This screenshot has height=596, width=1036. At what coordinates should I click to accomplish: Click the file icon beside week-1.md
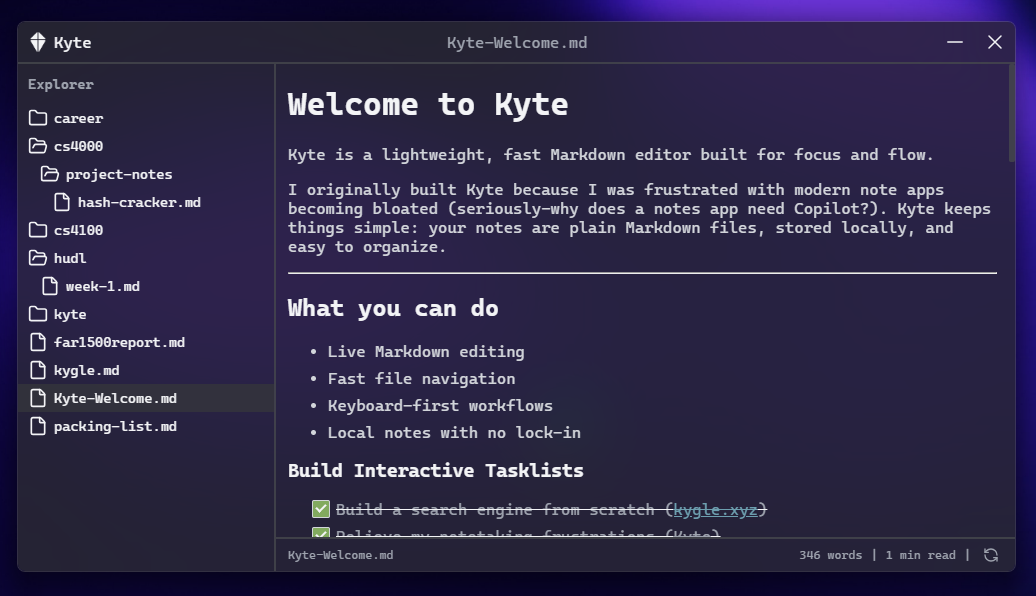[x=50, y=286]
